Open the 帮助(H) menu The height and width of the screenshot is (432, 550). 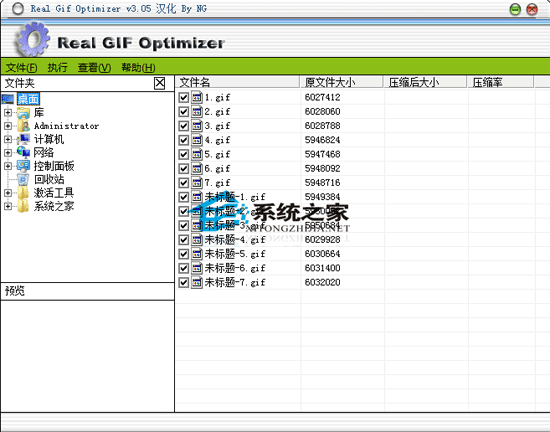click(x=138, y=67)
